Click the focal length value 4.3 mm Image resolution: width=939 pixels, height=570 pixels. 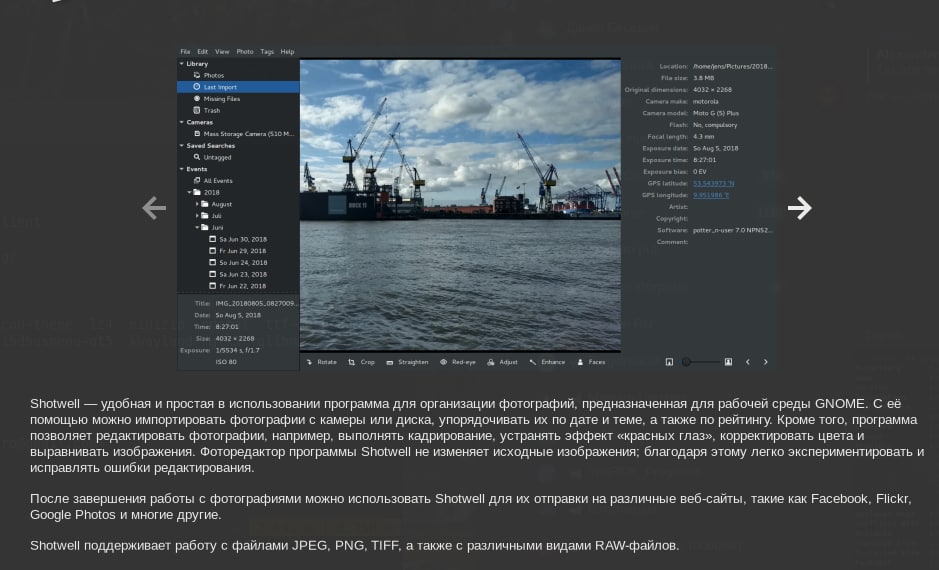coord(705,137)
